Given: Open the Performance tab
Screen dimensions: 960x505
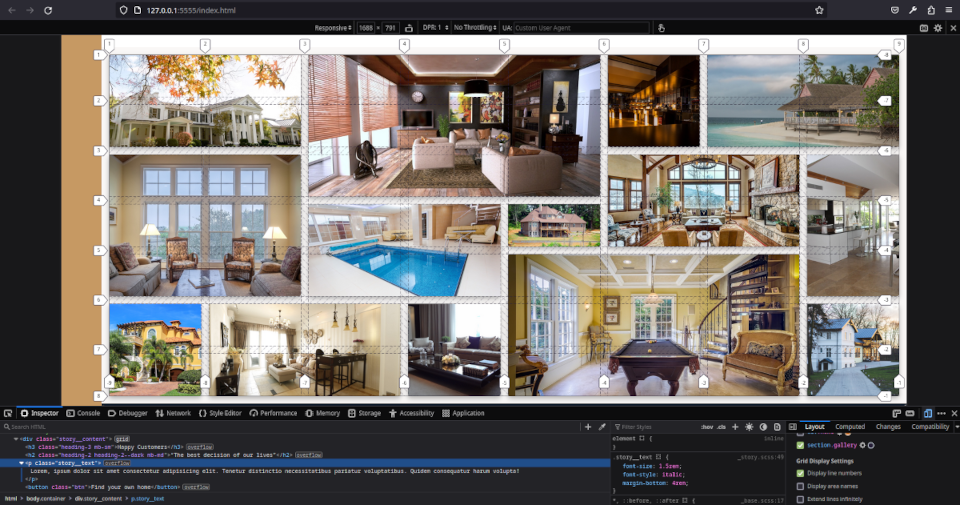Looking at the screenshot, I should point(273,413).
